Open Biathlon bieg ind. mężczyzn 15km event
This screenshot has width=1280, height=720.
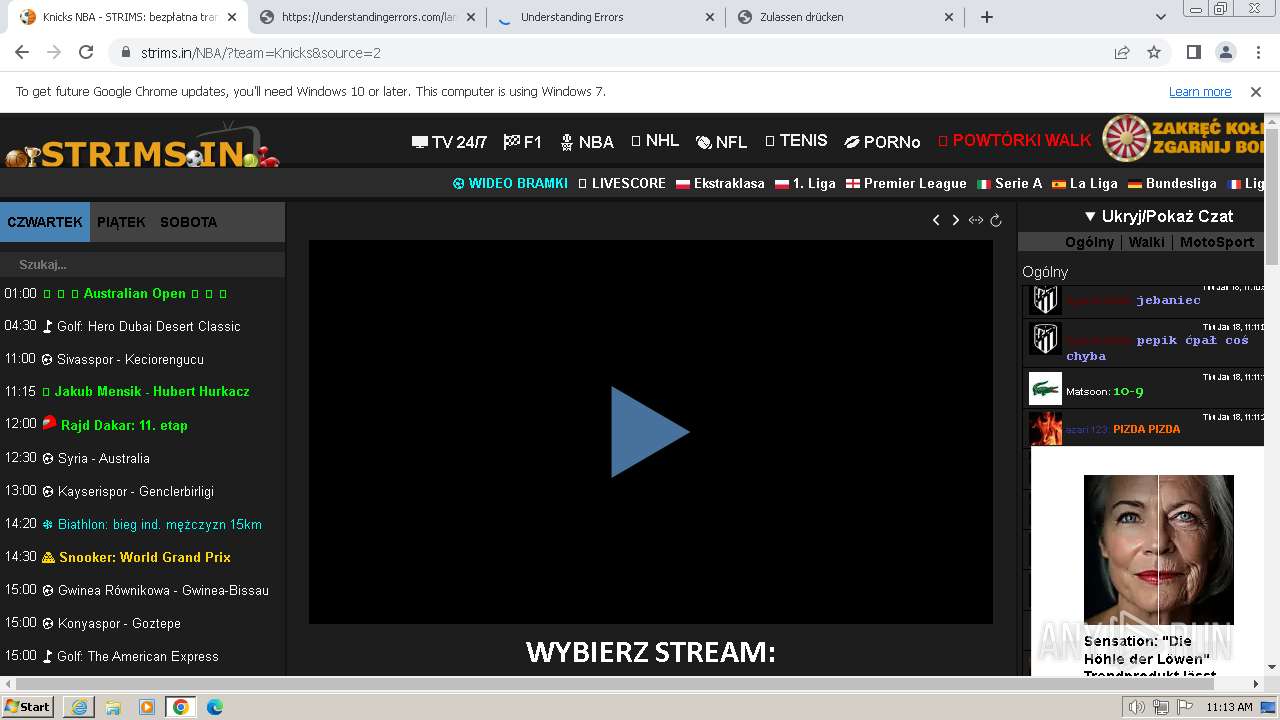click(152, 524)
